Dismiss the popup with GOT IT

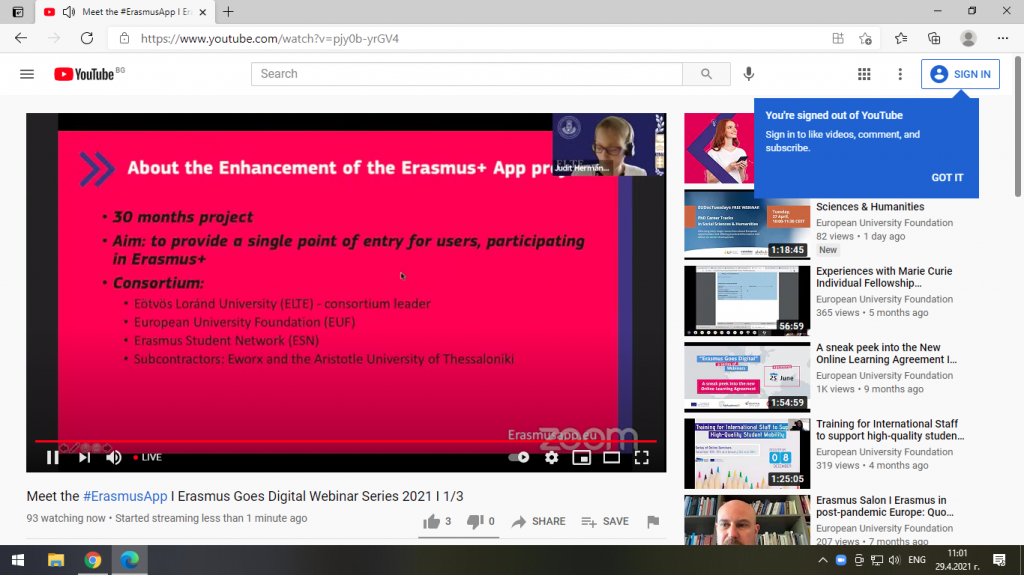coord(947,178)
